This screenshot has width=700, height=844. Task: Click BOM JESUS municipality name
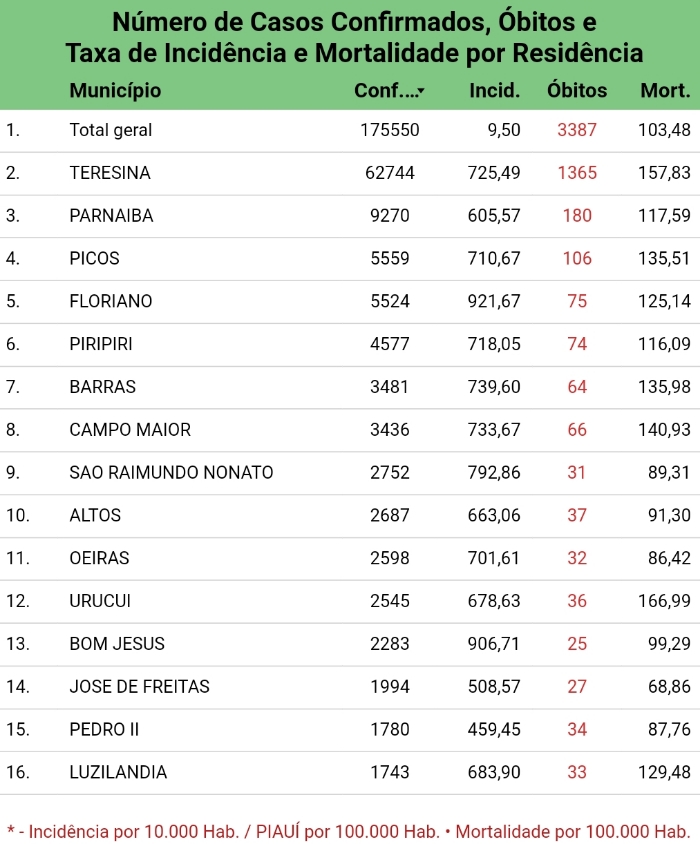117,644
